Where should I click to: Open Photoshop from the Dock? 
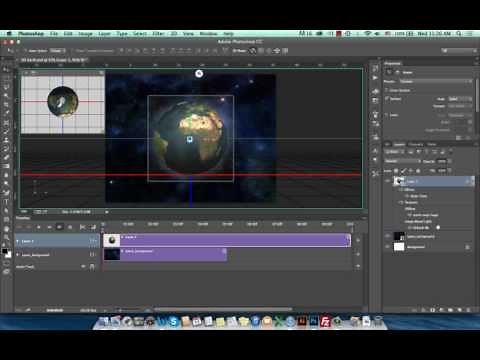tap(313, 321)
